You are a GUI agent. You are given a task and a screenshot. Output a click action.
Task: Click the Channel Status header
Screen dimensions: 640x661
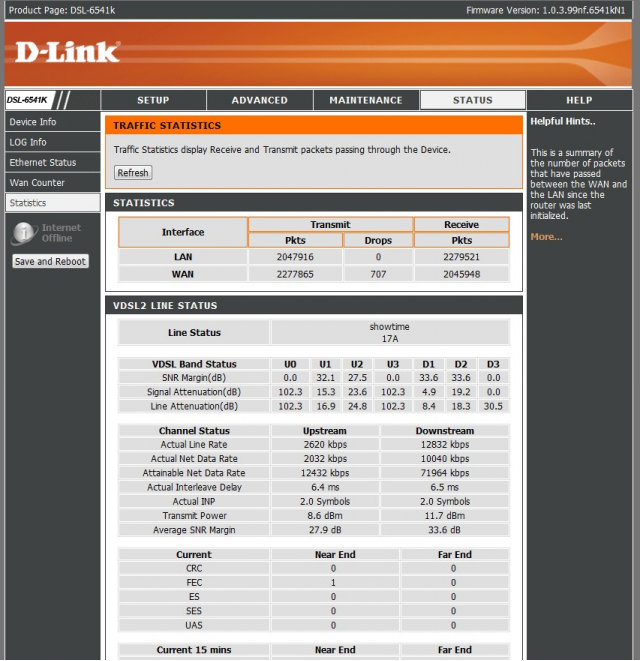click(x=194, y=431)
